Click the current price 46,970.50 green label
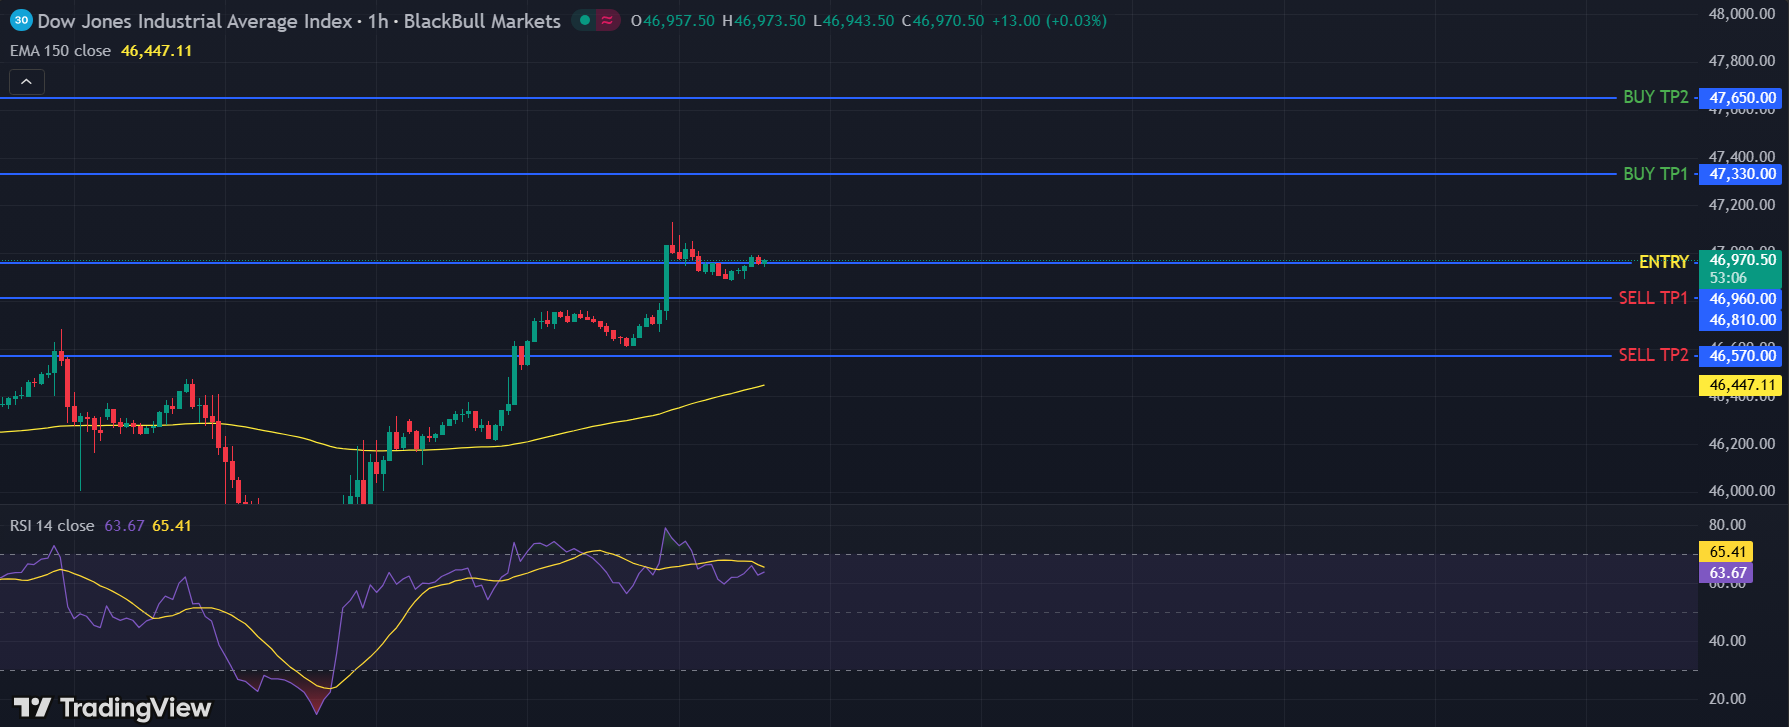Image resolution: width=1789 pixels, height=727 pixels. [x=1742, y=260]
